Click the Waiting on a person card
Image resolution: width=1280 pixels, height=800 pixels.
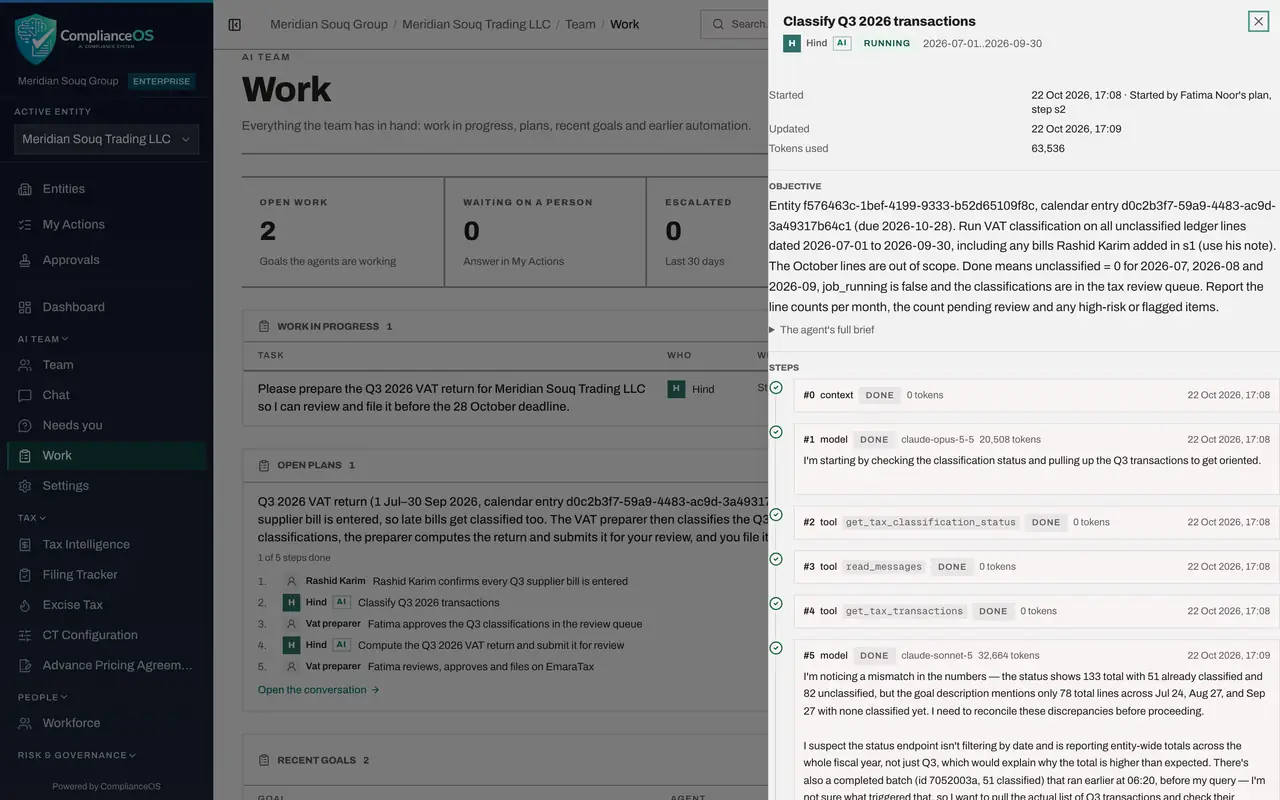point(545,233)
